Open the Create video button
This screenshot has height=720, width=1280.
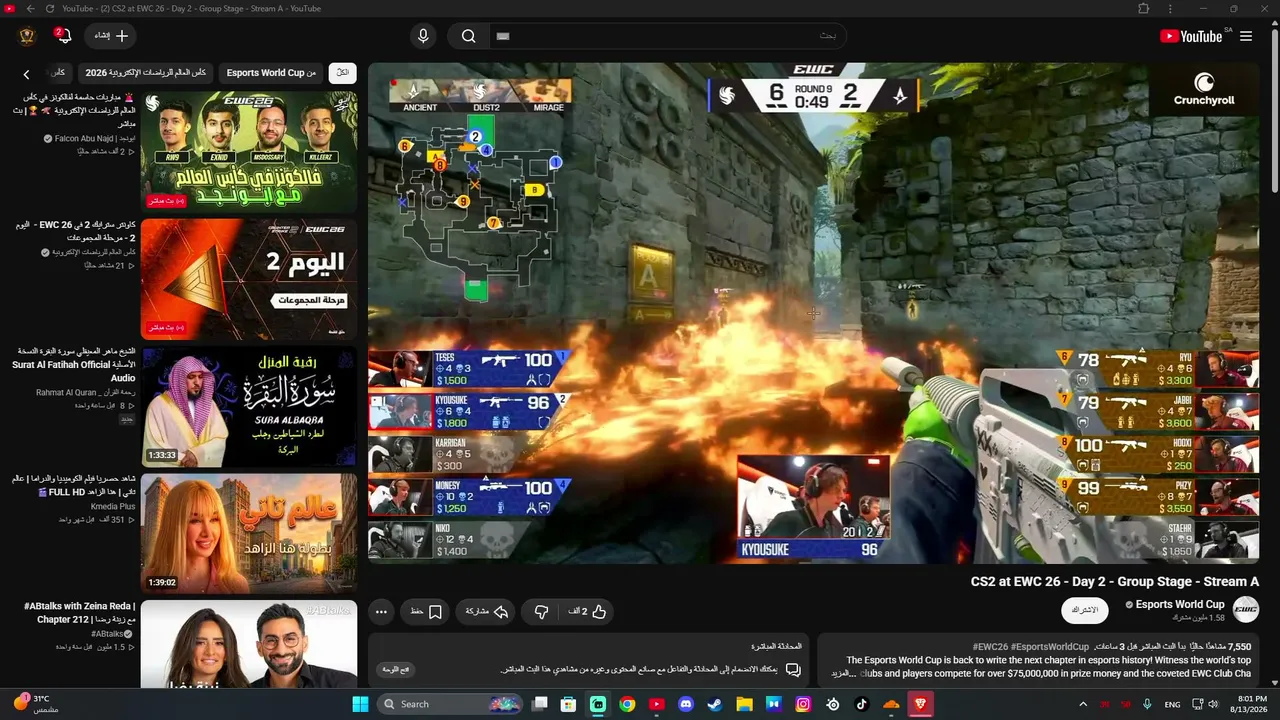111,36
